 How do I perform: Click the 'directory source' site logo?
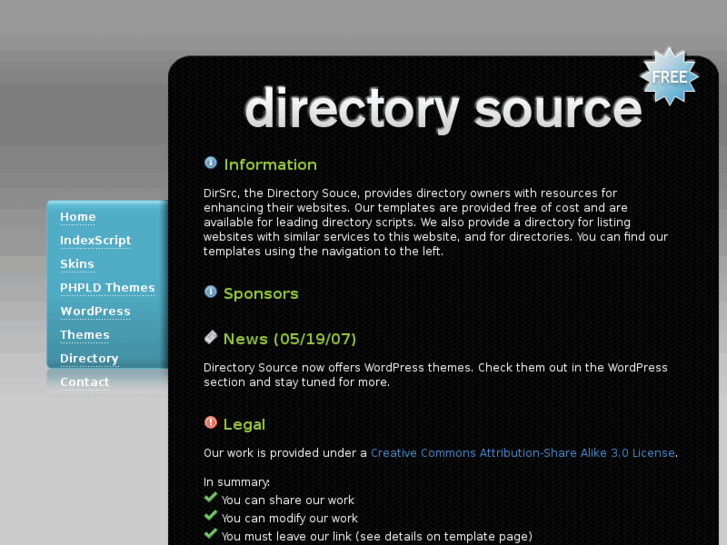[x=443, y=109]
